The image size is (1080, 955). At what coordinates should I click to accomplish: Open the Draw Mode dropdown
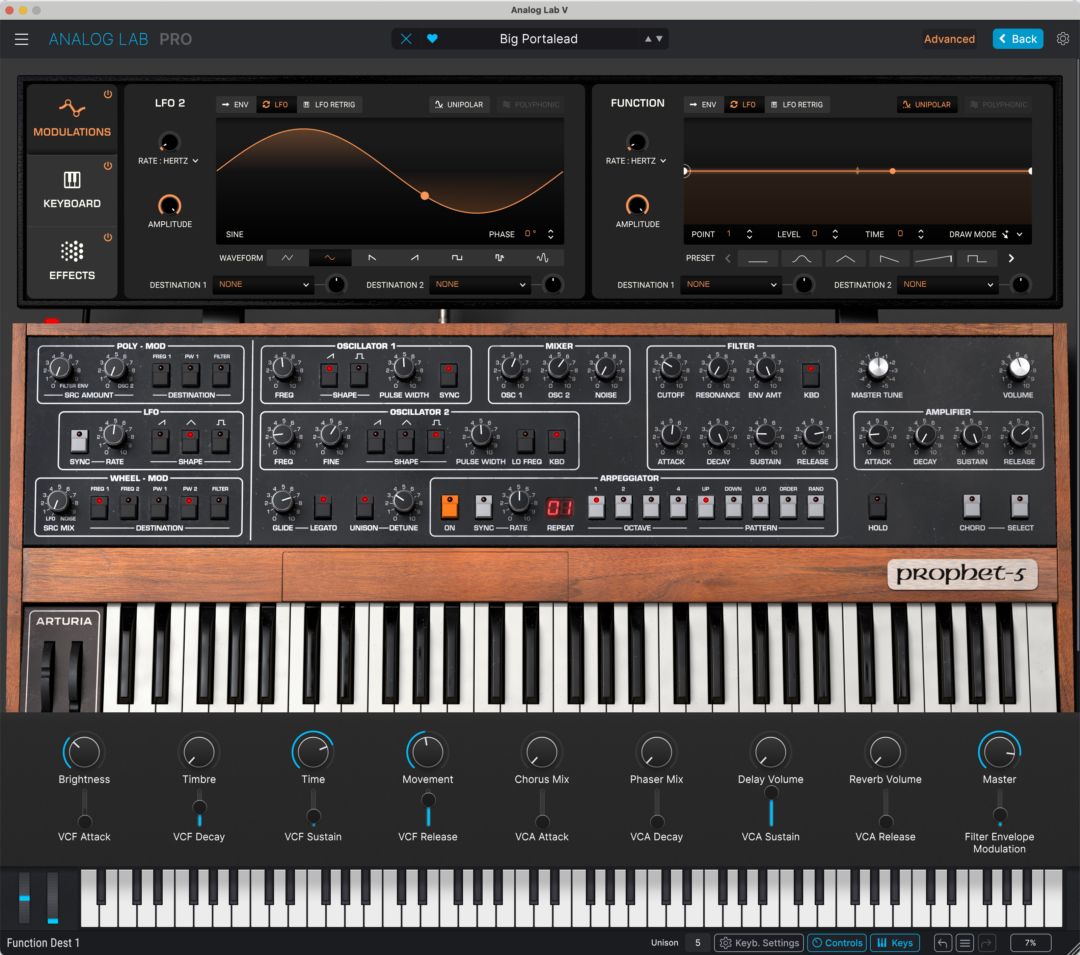click(986, 235)
